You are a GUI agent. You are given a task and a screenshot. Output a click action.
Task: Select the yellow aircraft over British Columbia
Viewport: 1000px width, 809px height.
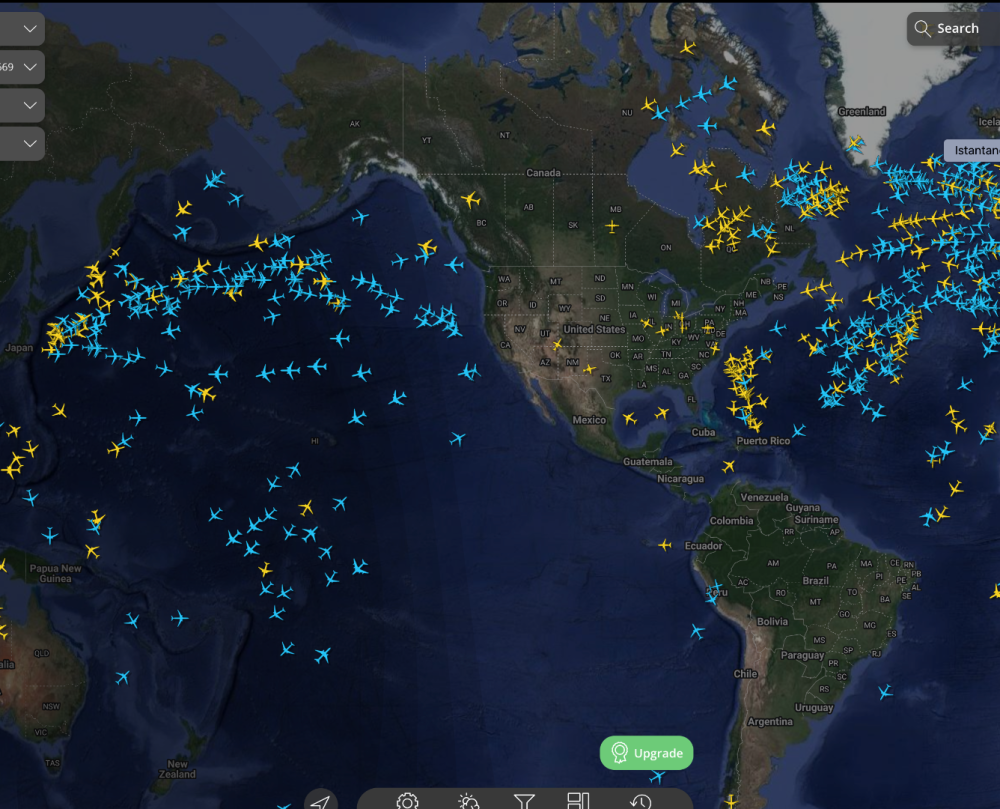(470, 200)
